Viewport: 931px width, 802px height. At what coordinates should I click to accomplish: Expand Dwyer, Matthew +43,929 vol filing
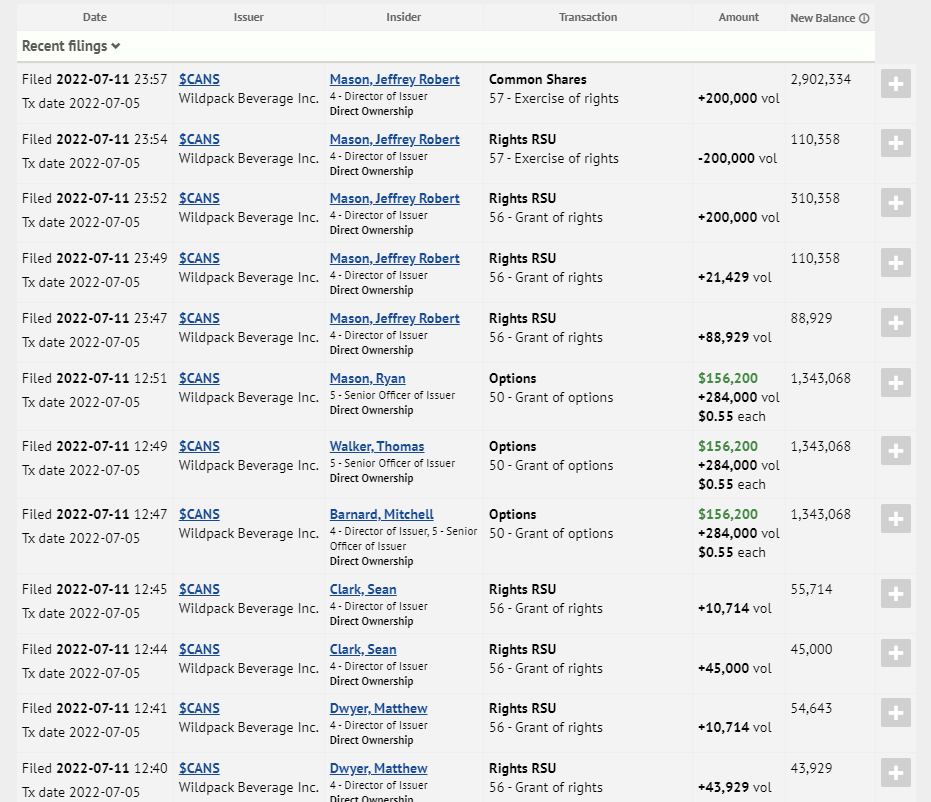tap(895, 772)
